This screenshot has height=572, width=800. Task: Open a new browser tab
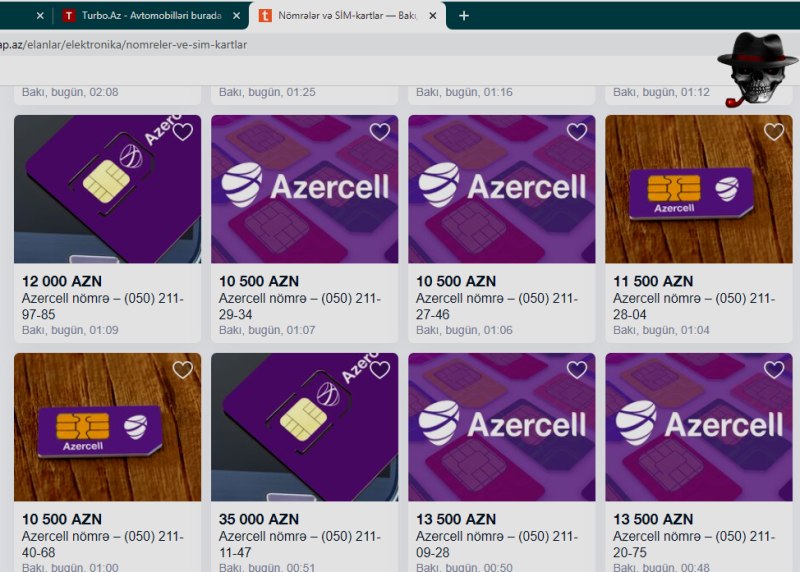[464, 16]
